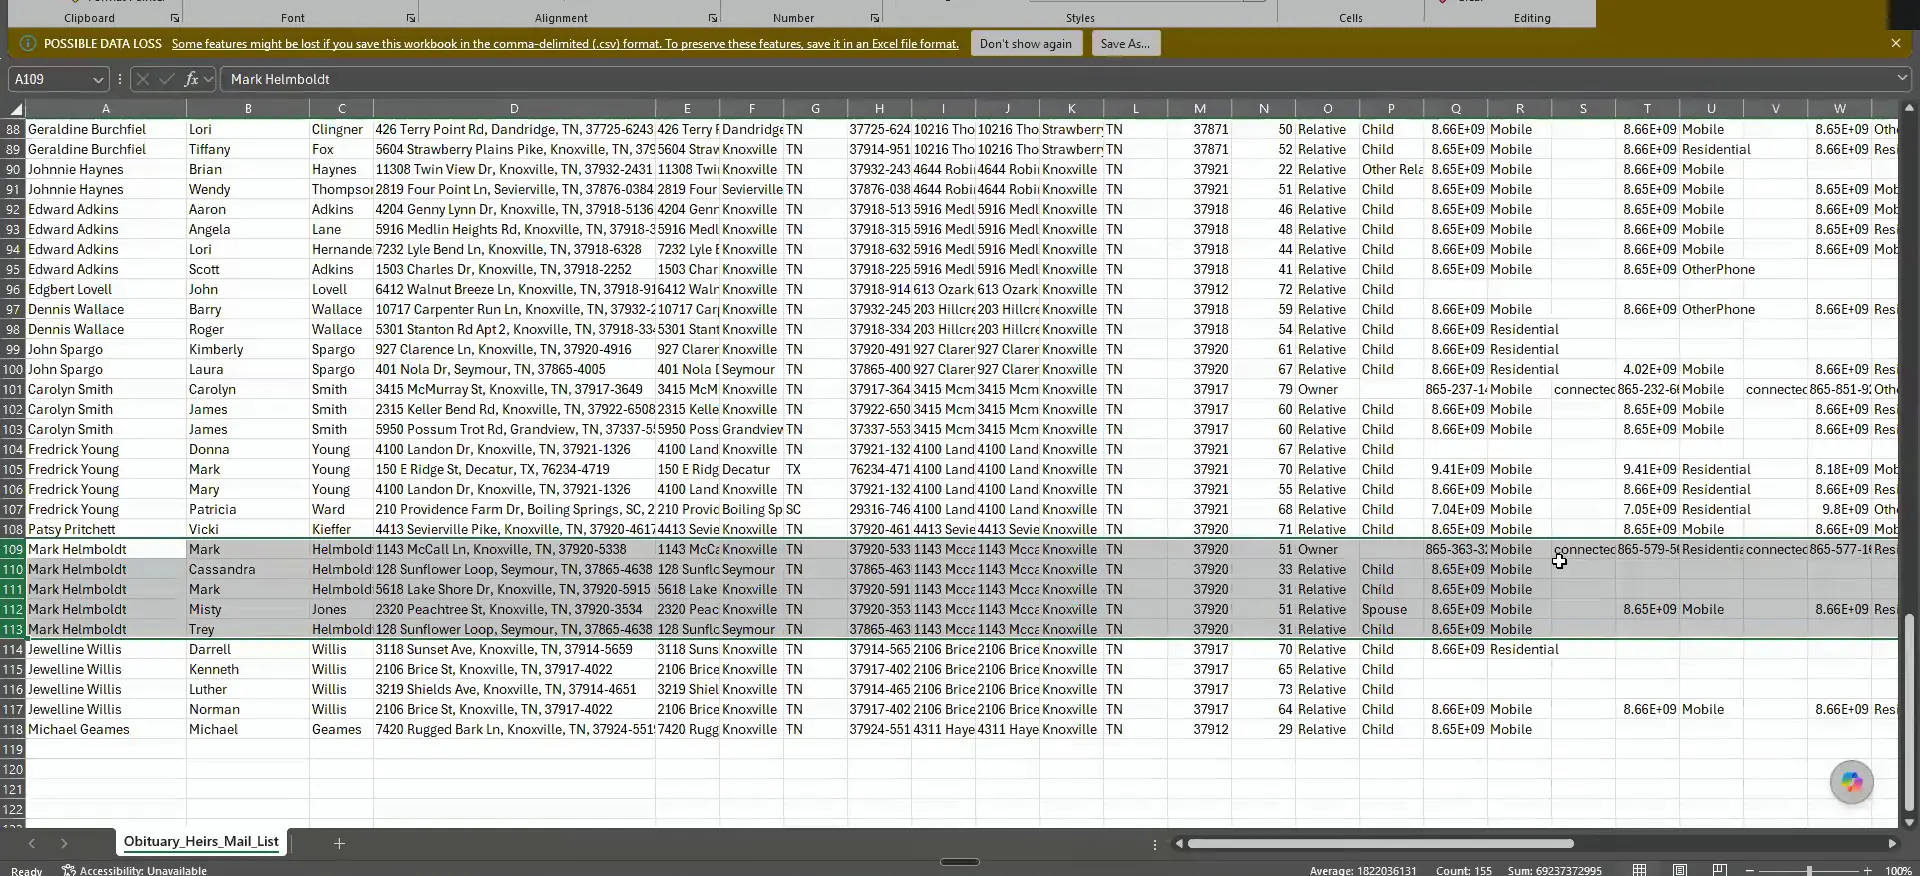Click the Possible Data Loss info icon

pyautogui.click(x=28, y=44)
